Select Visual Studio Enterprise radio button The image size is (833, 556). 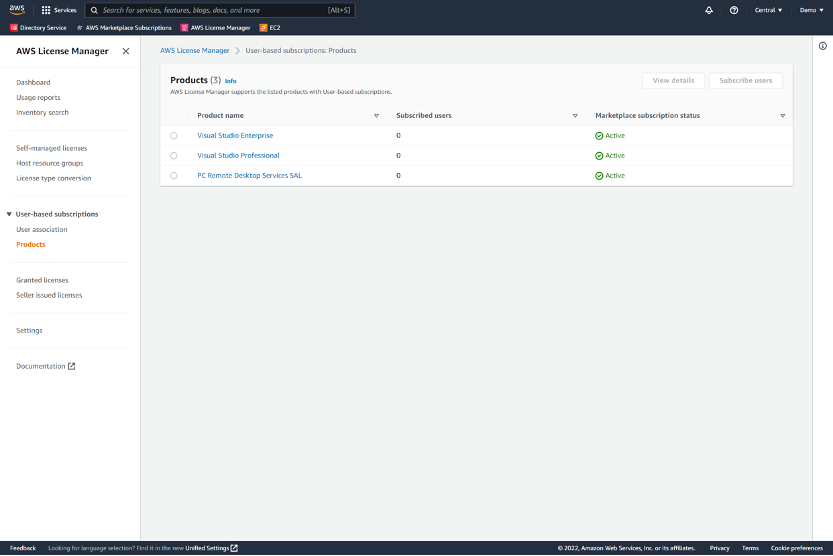click(x=174, y=136)
